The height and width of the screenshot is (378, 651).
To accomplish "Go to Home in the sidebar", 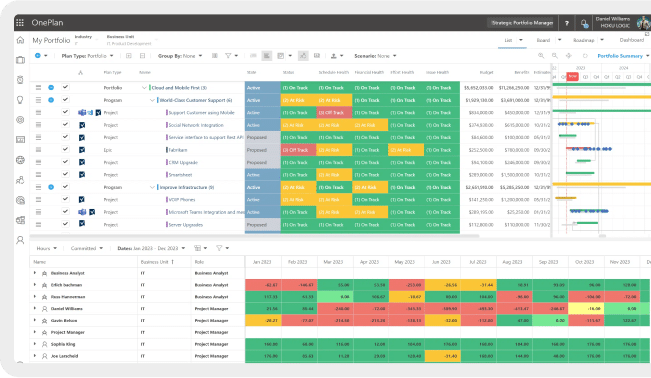I will click(20, 40).
